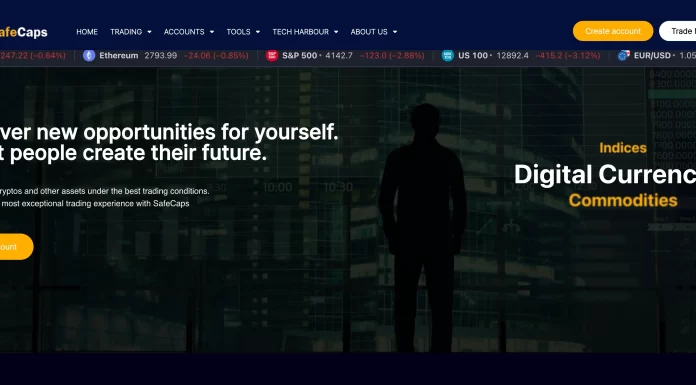The image size is (696, 385).
Task: Click S&P 500 value 4142.7
Action: 339,56
